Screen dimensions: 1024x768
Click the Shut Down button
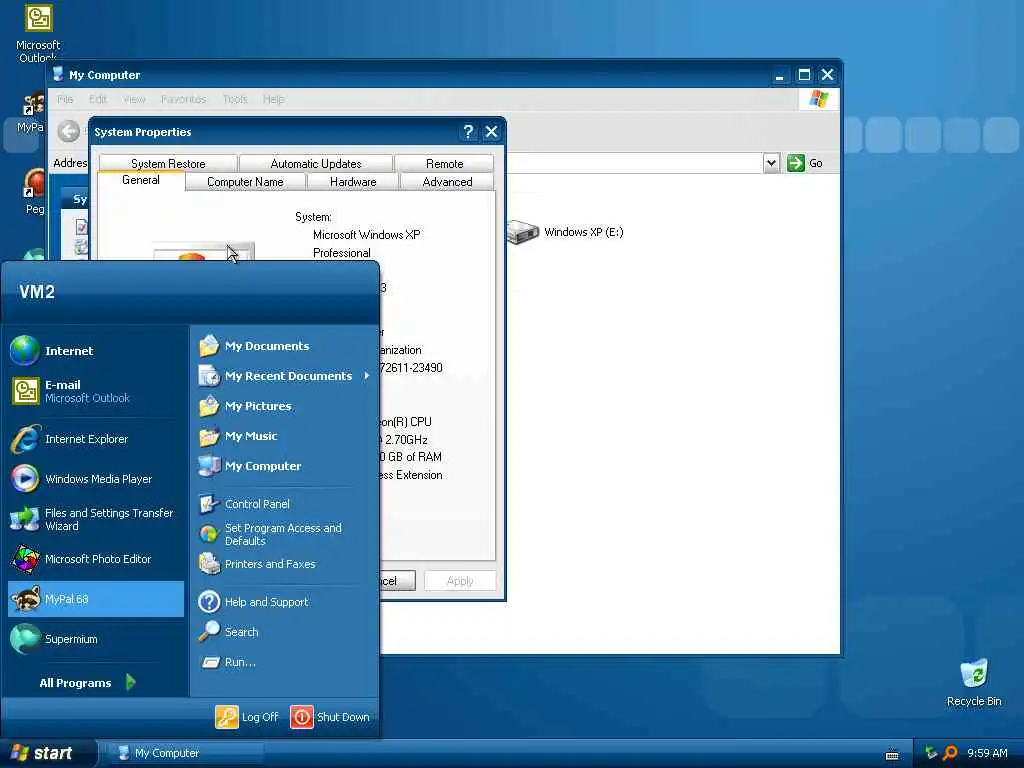tap(330, 717)
